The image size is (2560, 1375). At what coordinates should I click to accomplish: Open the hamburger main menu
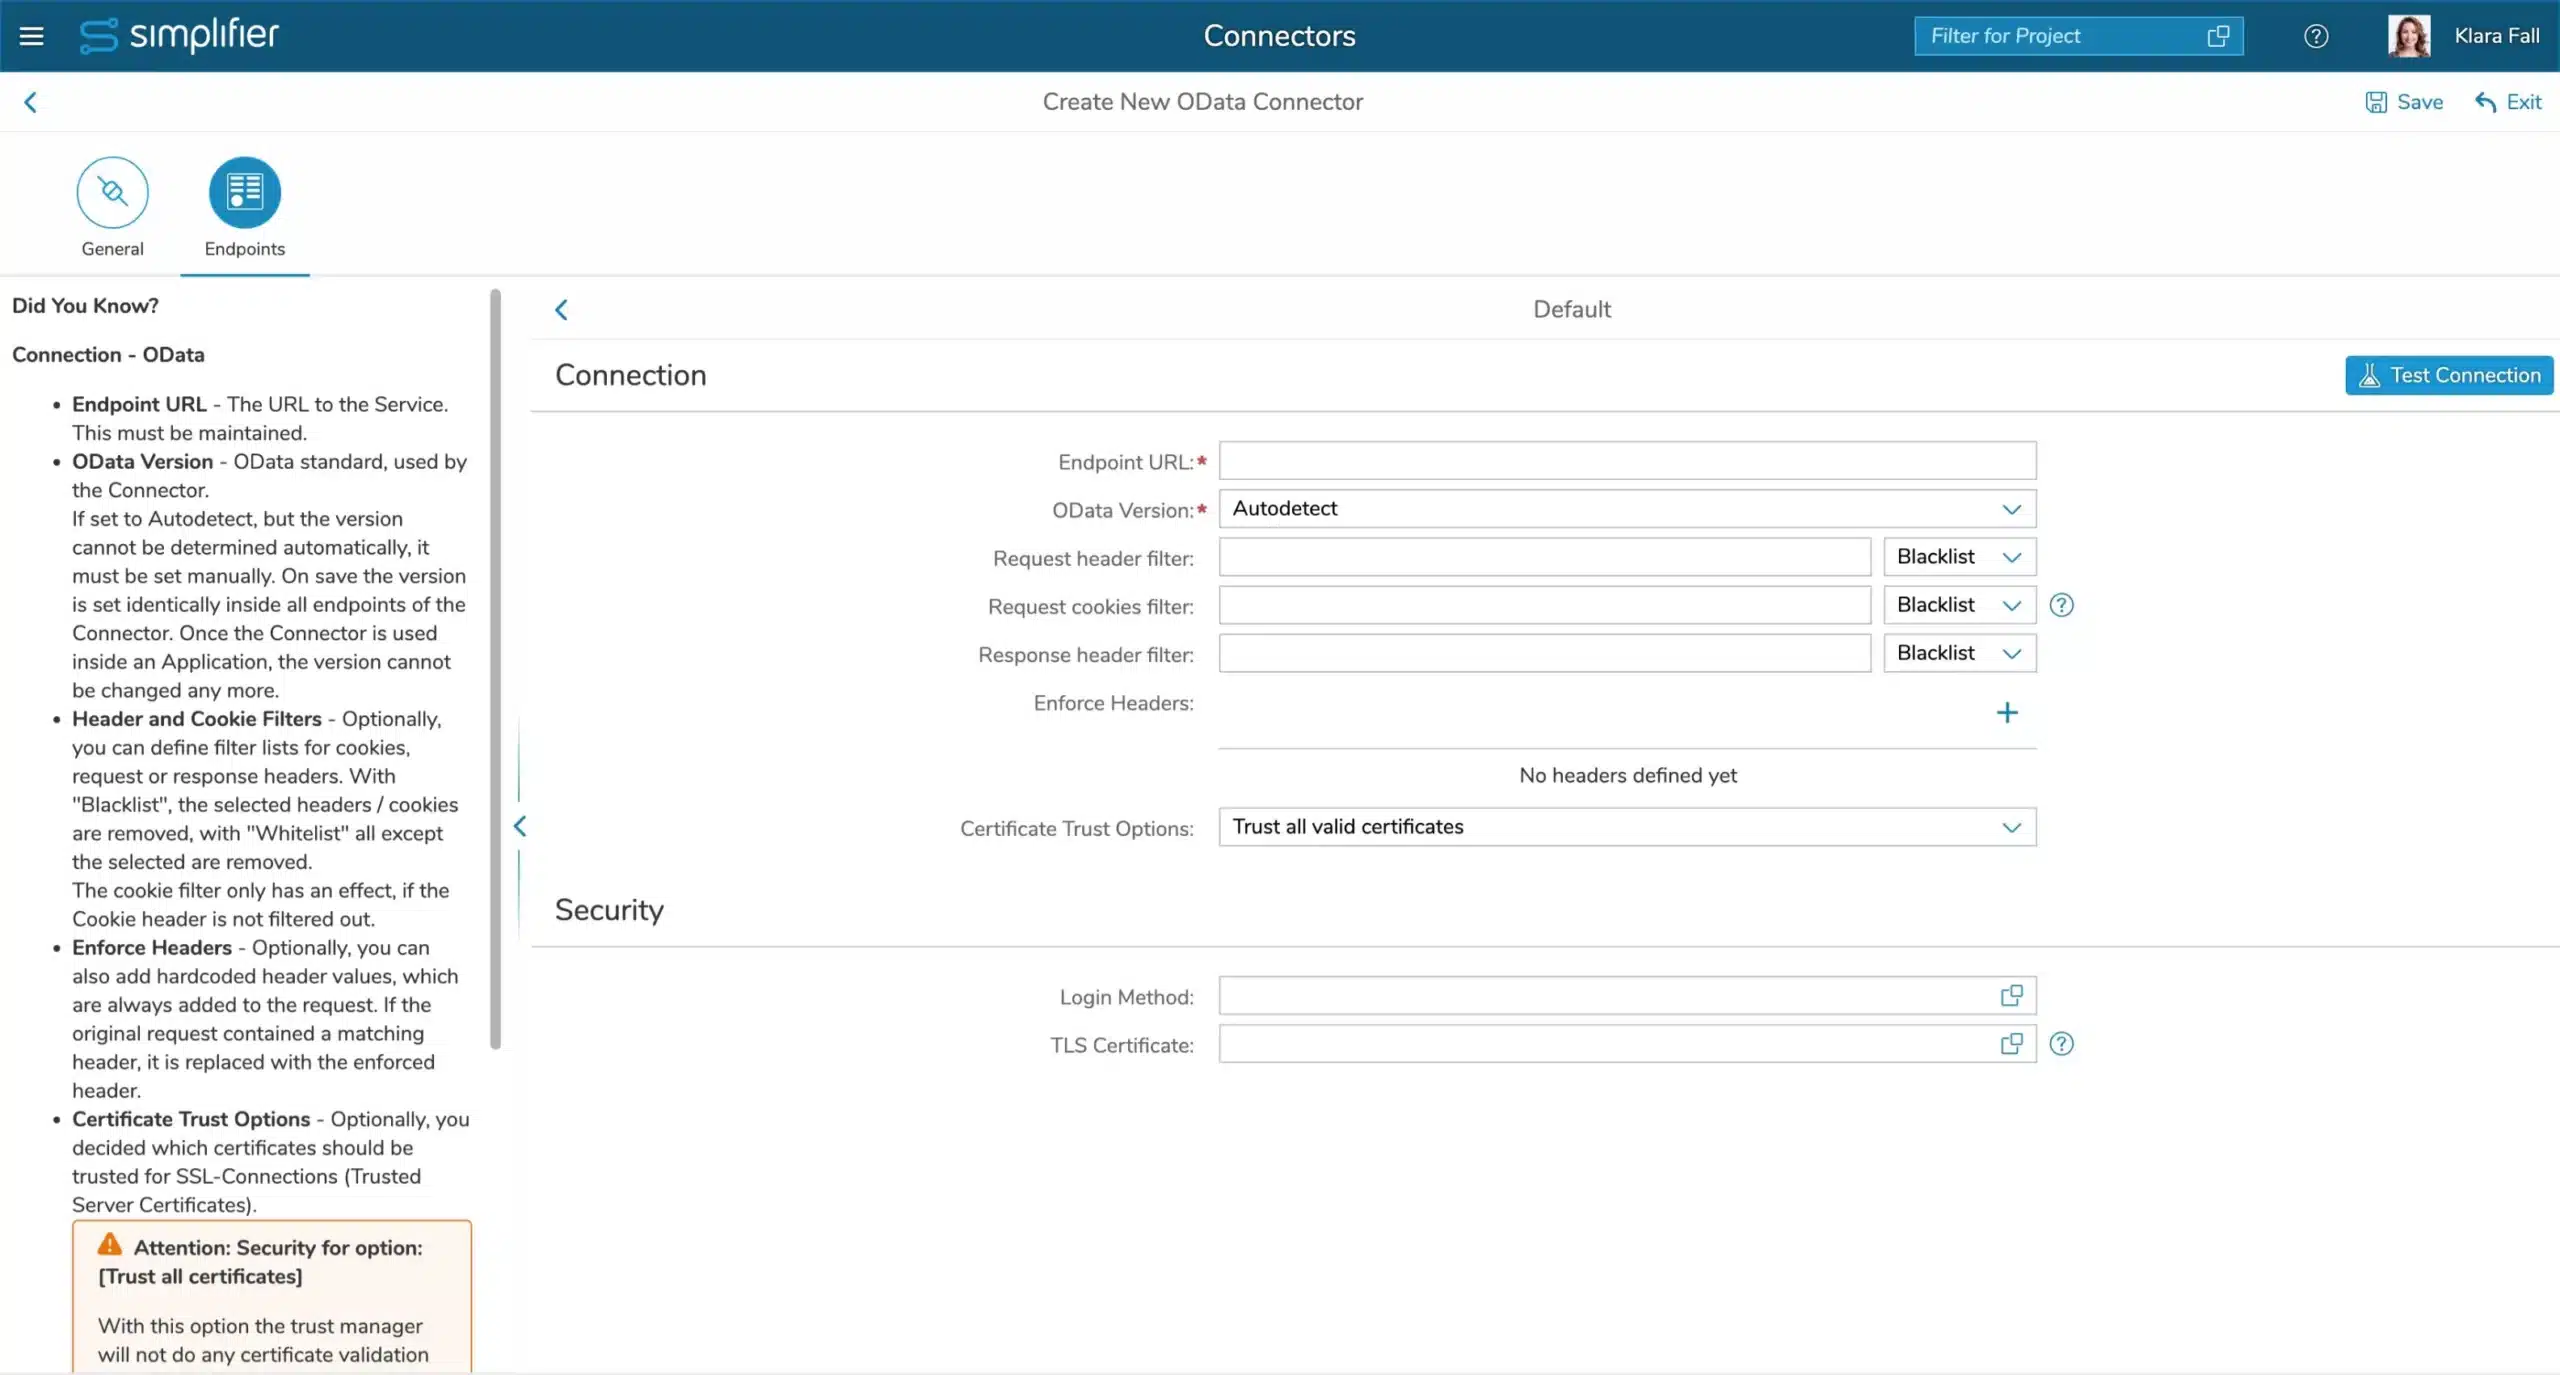point(31,36)
